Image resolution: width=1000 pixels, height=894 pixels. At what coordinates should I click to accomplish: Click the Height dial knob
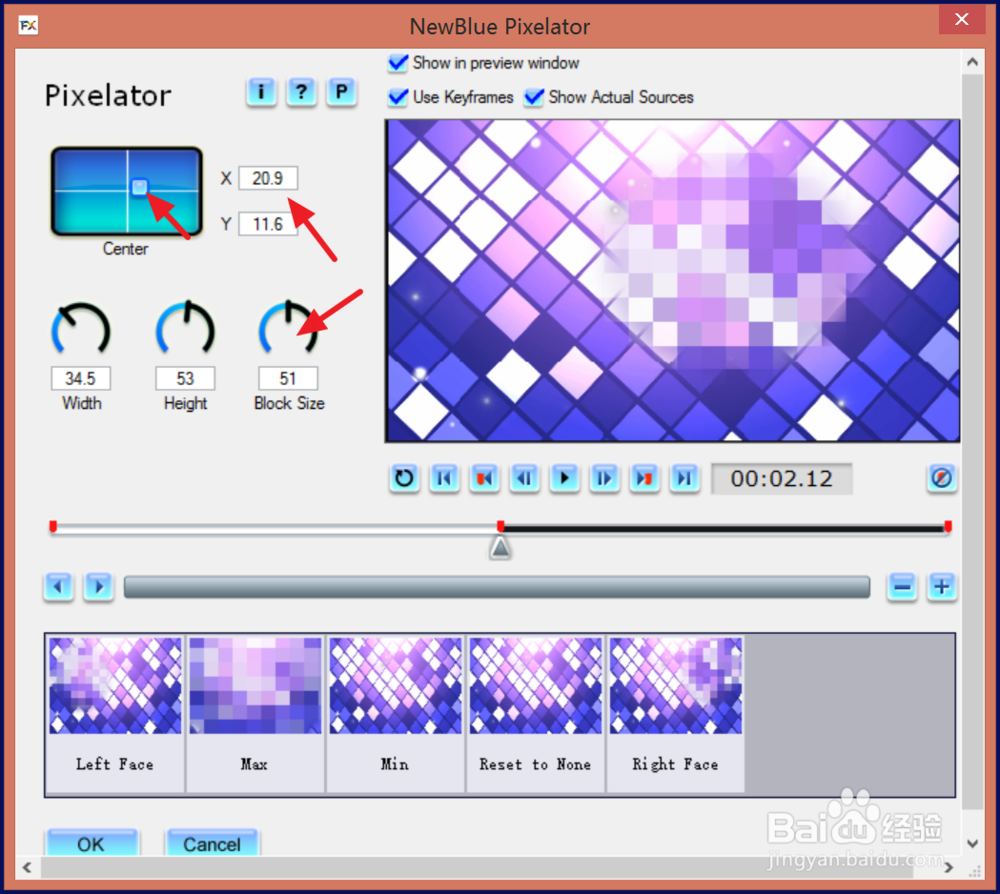tap(185, 328)
